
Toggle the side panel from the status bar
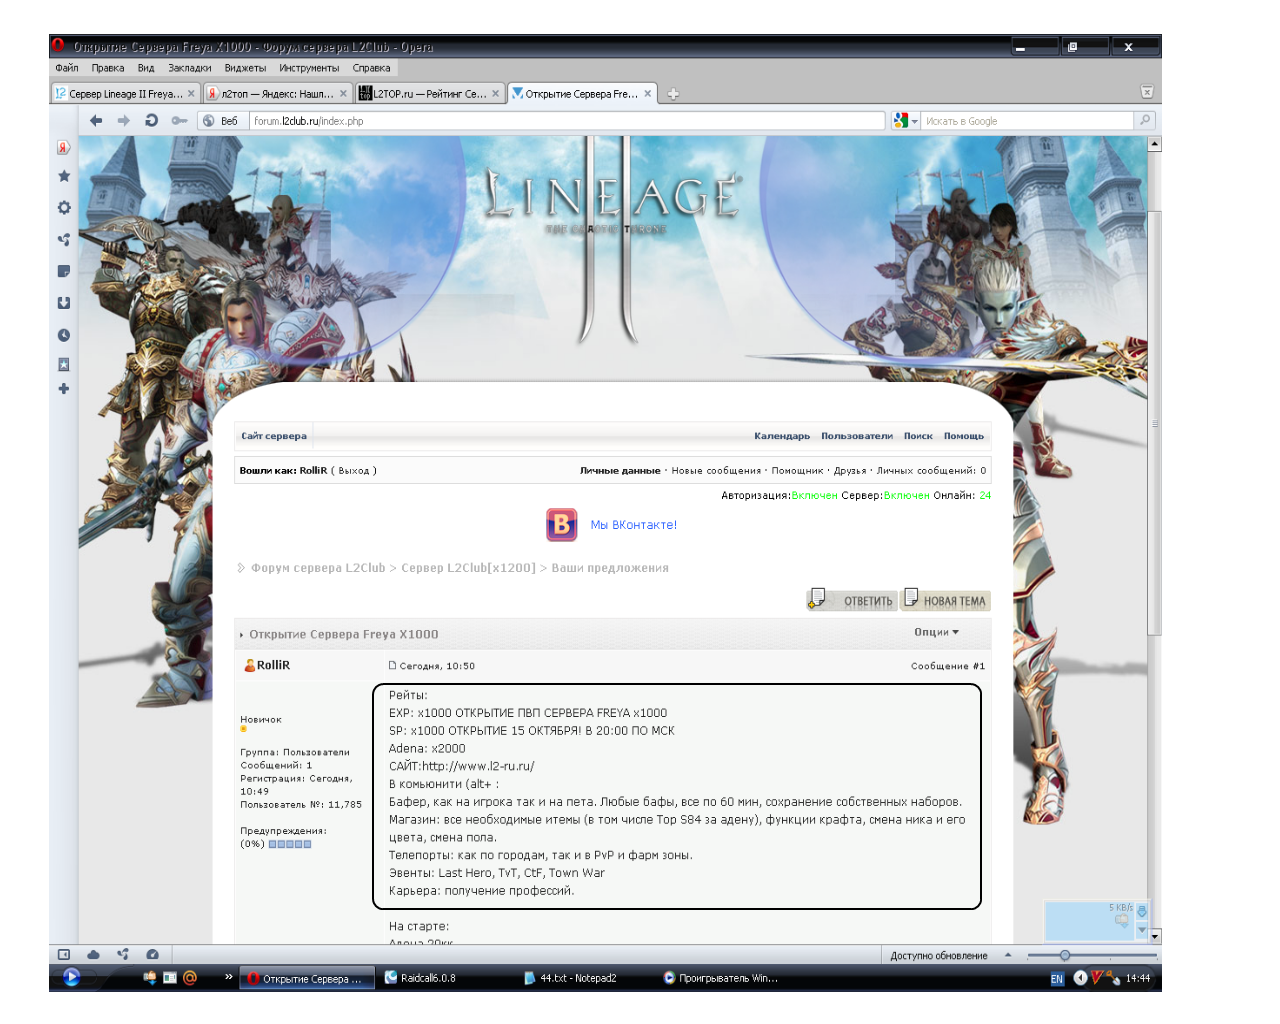pyautogui.click(x=64, y=954)
